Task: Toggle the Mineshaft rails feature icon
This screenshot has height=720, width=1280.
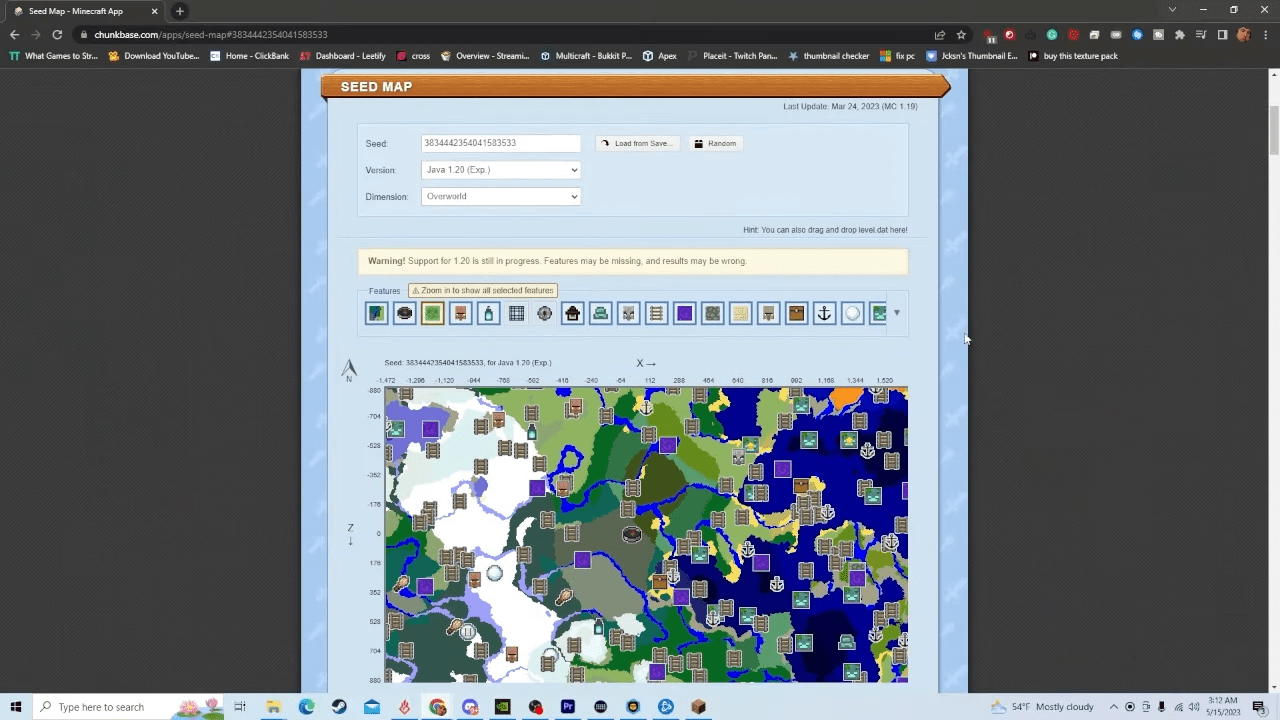Action: pos(656,314)
